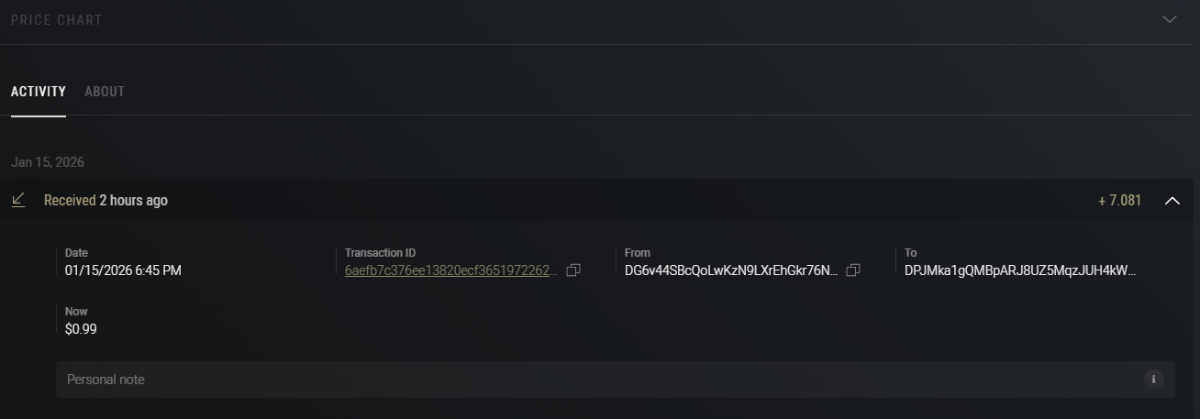The height and width of the screenshot is (419, 1200).
Task: Click the PRICE CHART section header
Action: pyautogui.click(x=56, y=20)
